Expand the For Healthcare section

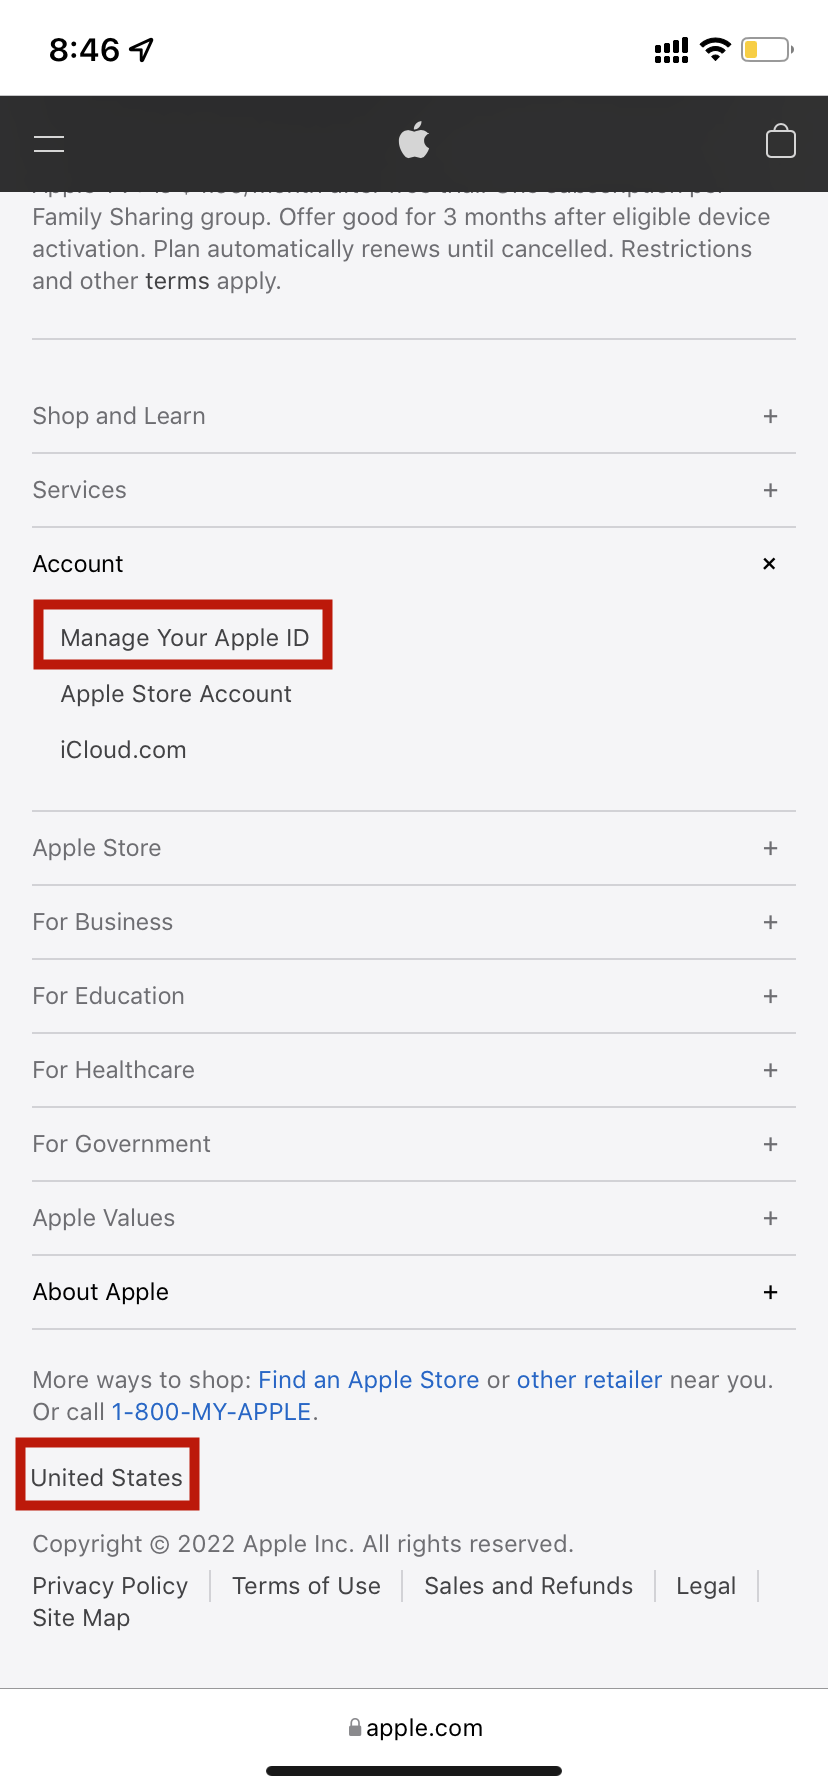tap(114, 1070)
